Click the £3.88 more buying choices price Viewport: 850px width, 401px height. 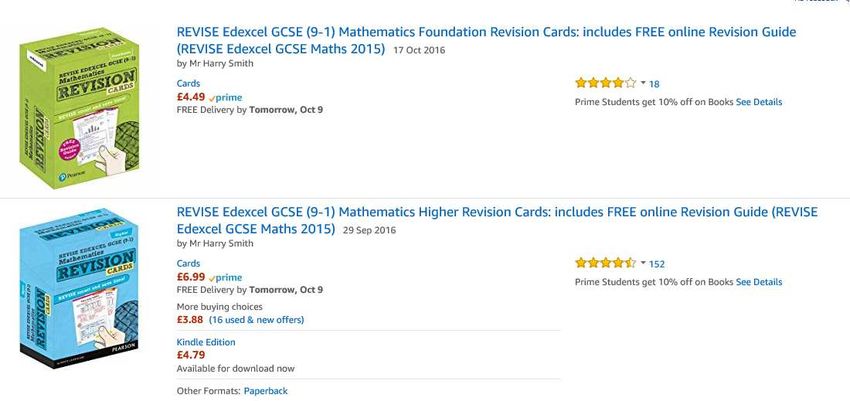coord(190,320)
